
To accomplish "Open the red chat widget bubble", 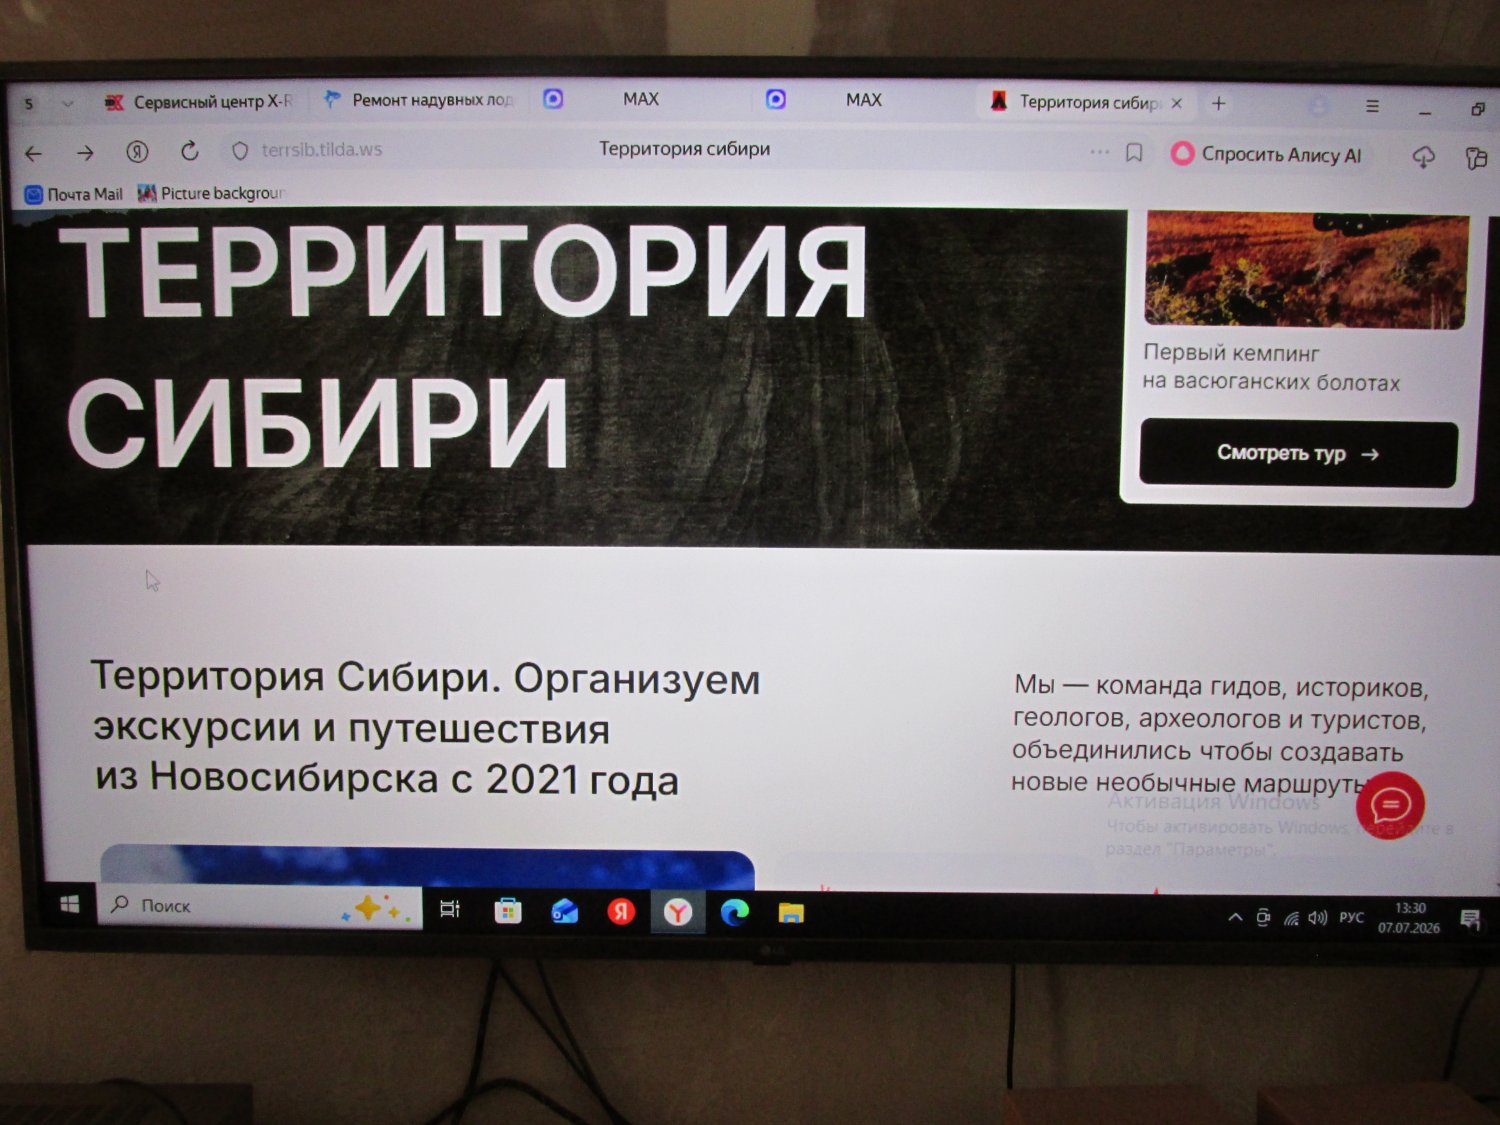I will (1390, 805).
